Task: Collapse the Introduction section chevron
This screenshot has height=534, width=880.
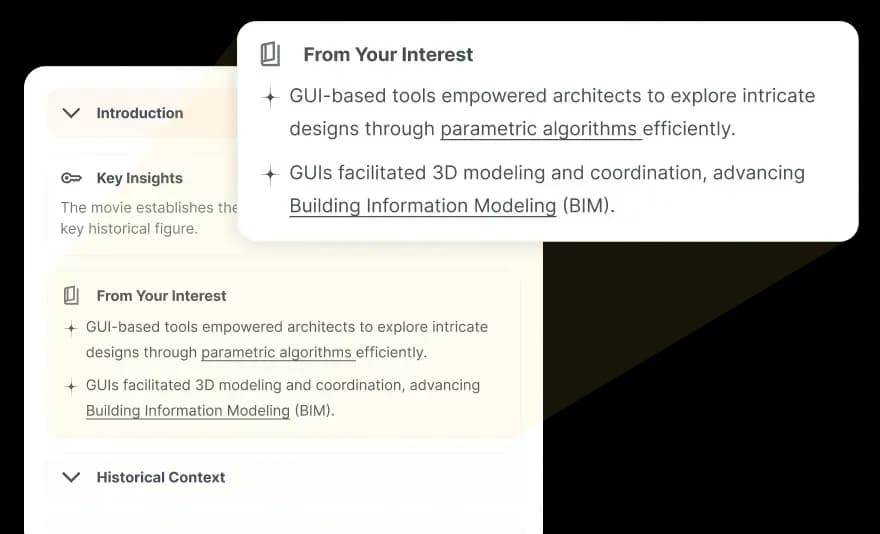Action: [71, 113]
